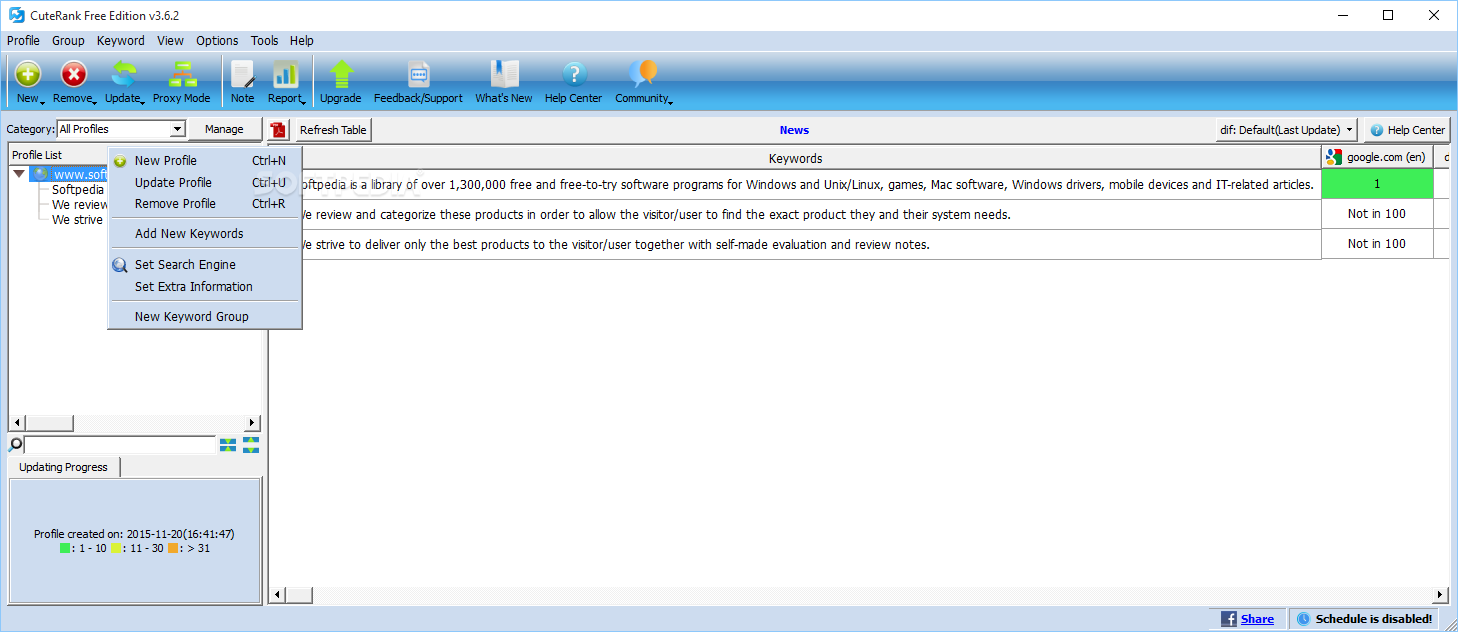Open the Help menu
This screenshot has width=1458, height=632.
(301, 41)
